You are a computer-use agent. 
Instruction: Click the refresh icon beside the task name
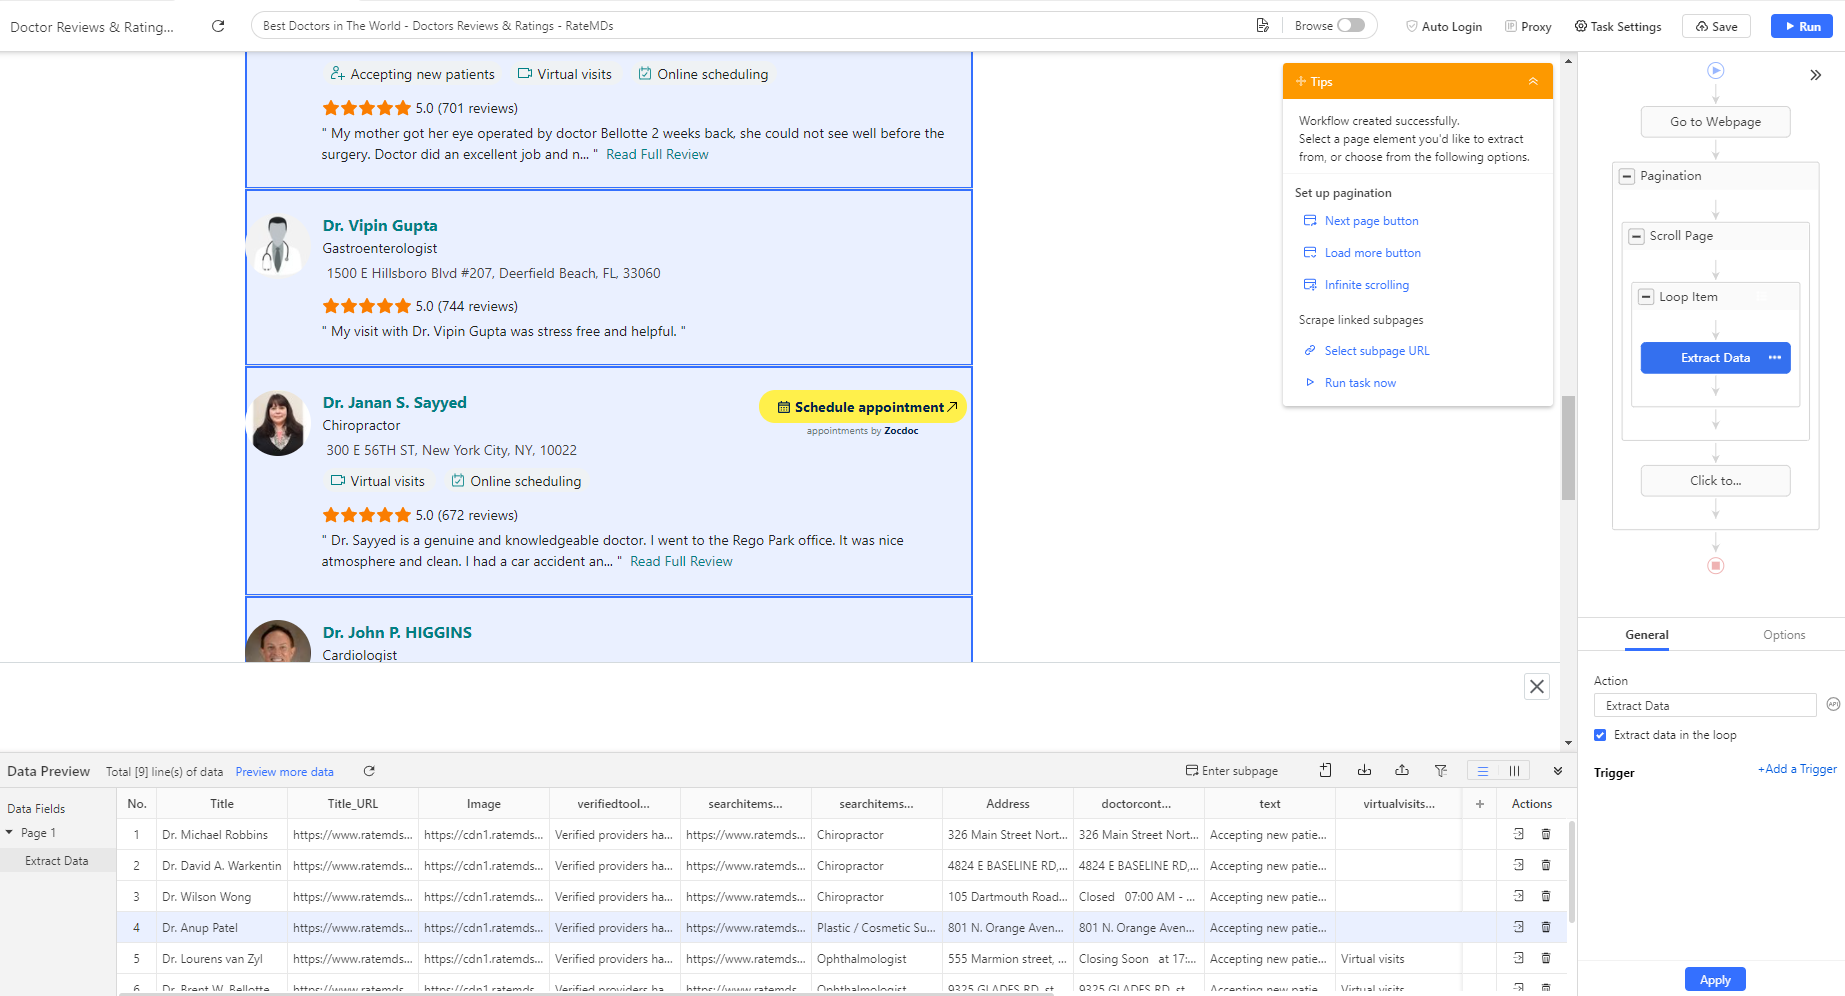[x=218, y=26]
